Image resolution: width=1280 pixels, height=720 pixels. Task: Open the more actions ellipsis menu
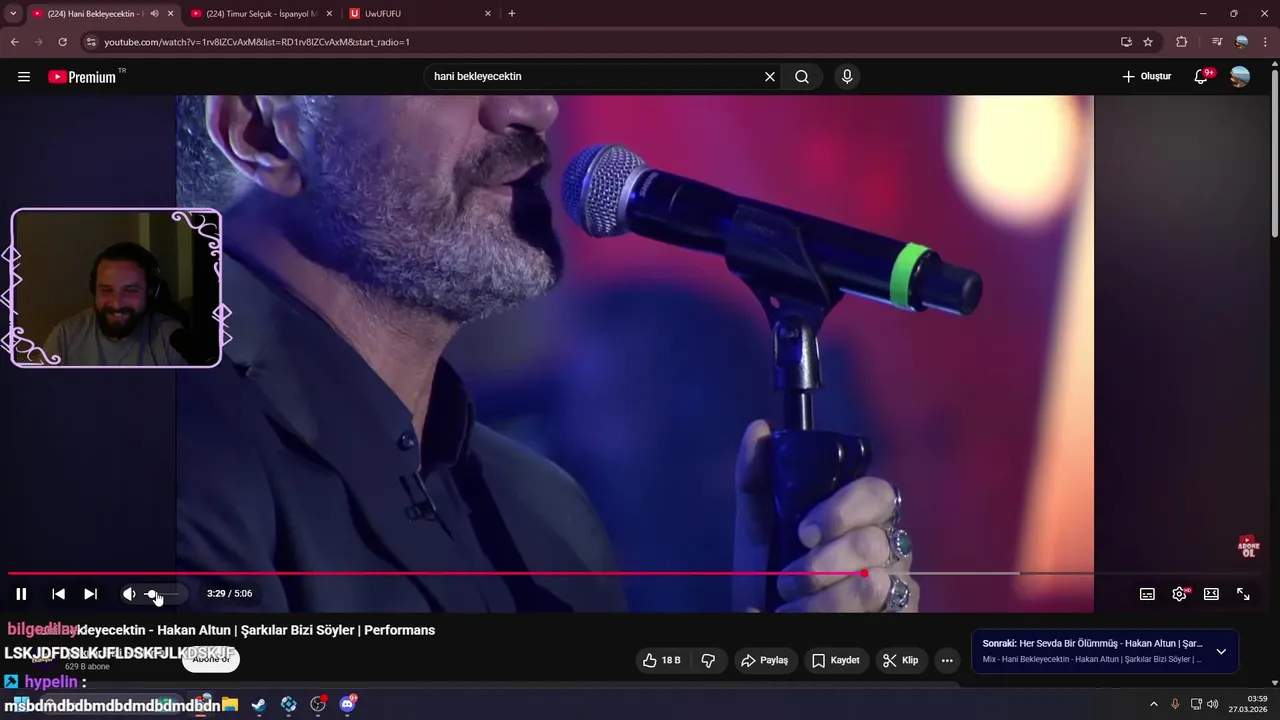point(947,660)
